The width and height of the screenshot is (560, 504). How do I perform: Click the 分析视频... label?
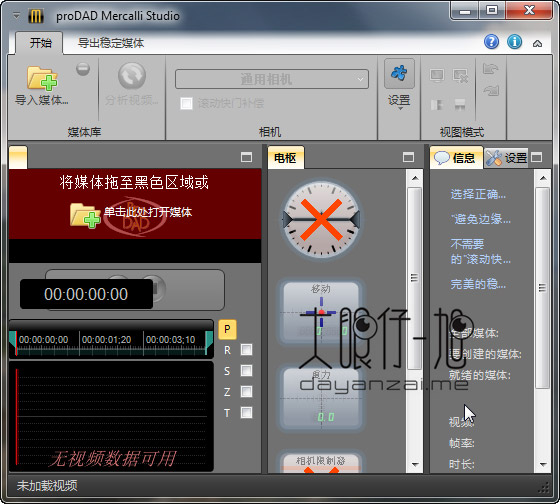tap(132, 100)
